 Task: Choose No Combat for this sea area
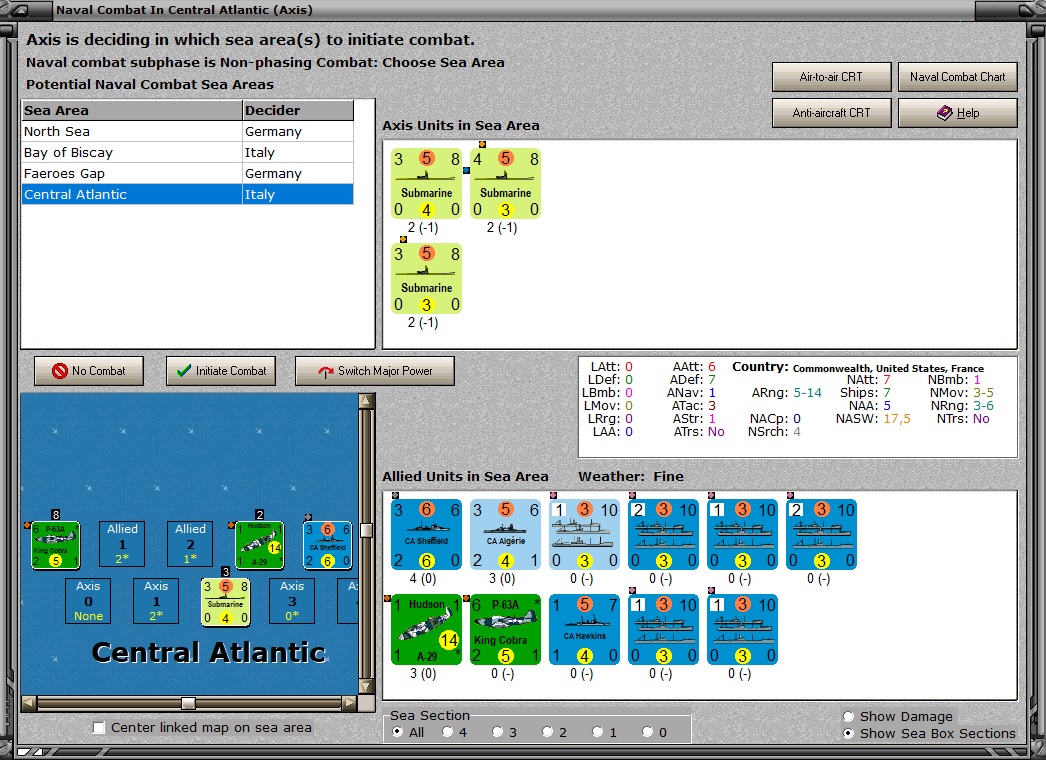(x=89, y=371)
